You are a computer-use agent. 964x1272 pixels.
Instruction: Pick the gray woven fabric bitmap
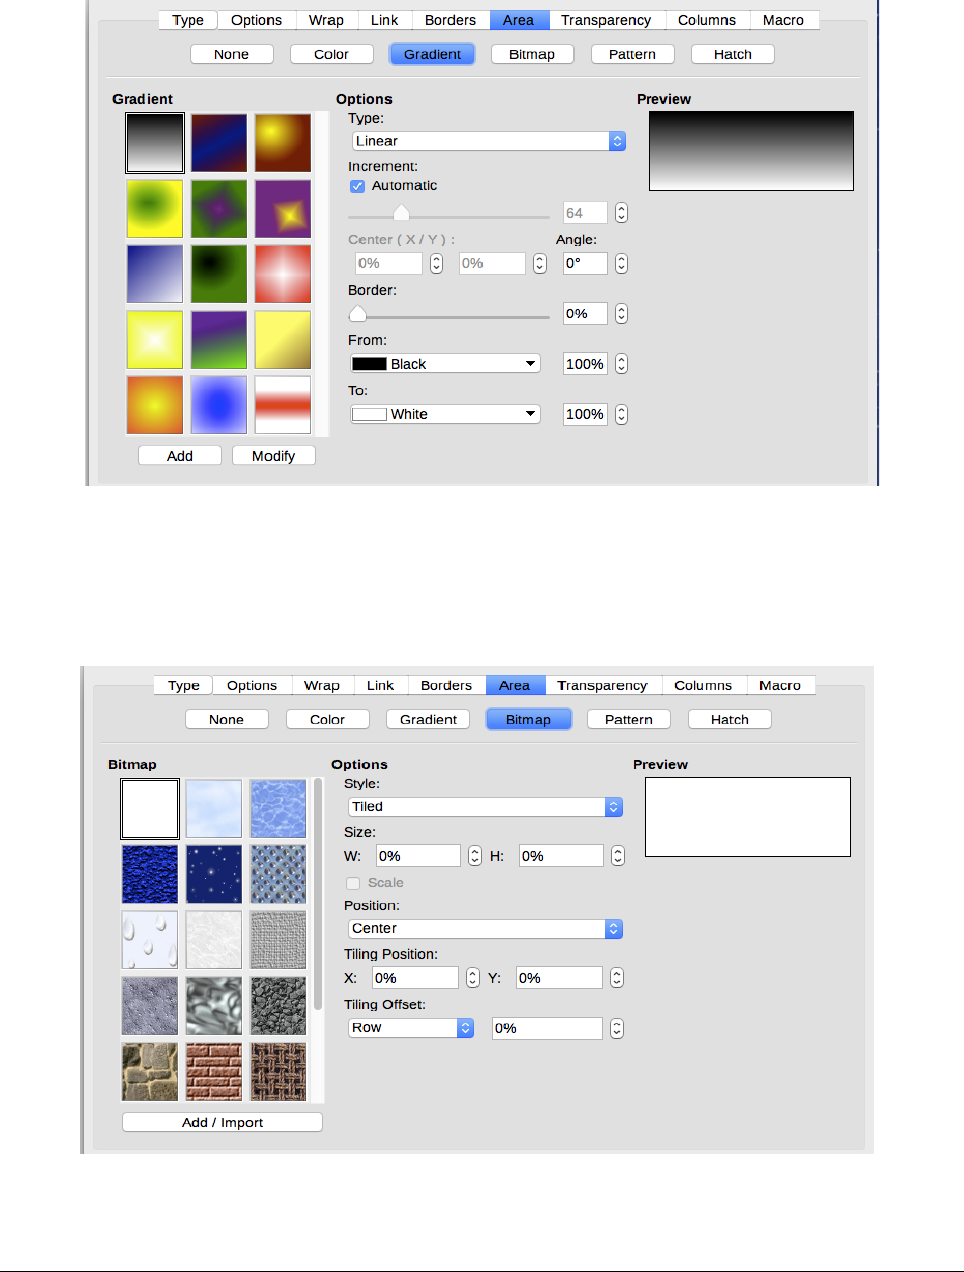click(278, 940)
